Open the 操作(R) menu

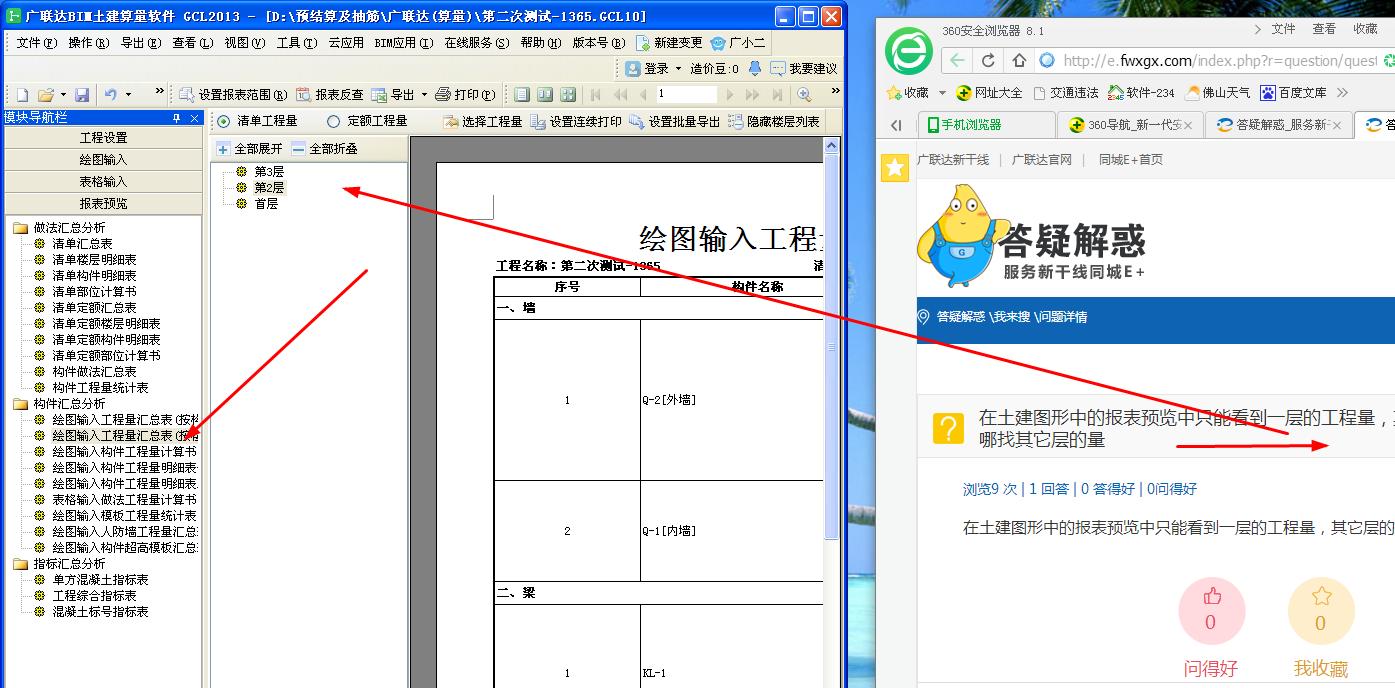coord(89,43)
